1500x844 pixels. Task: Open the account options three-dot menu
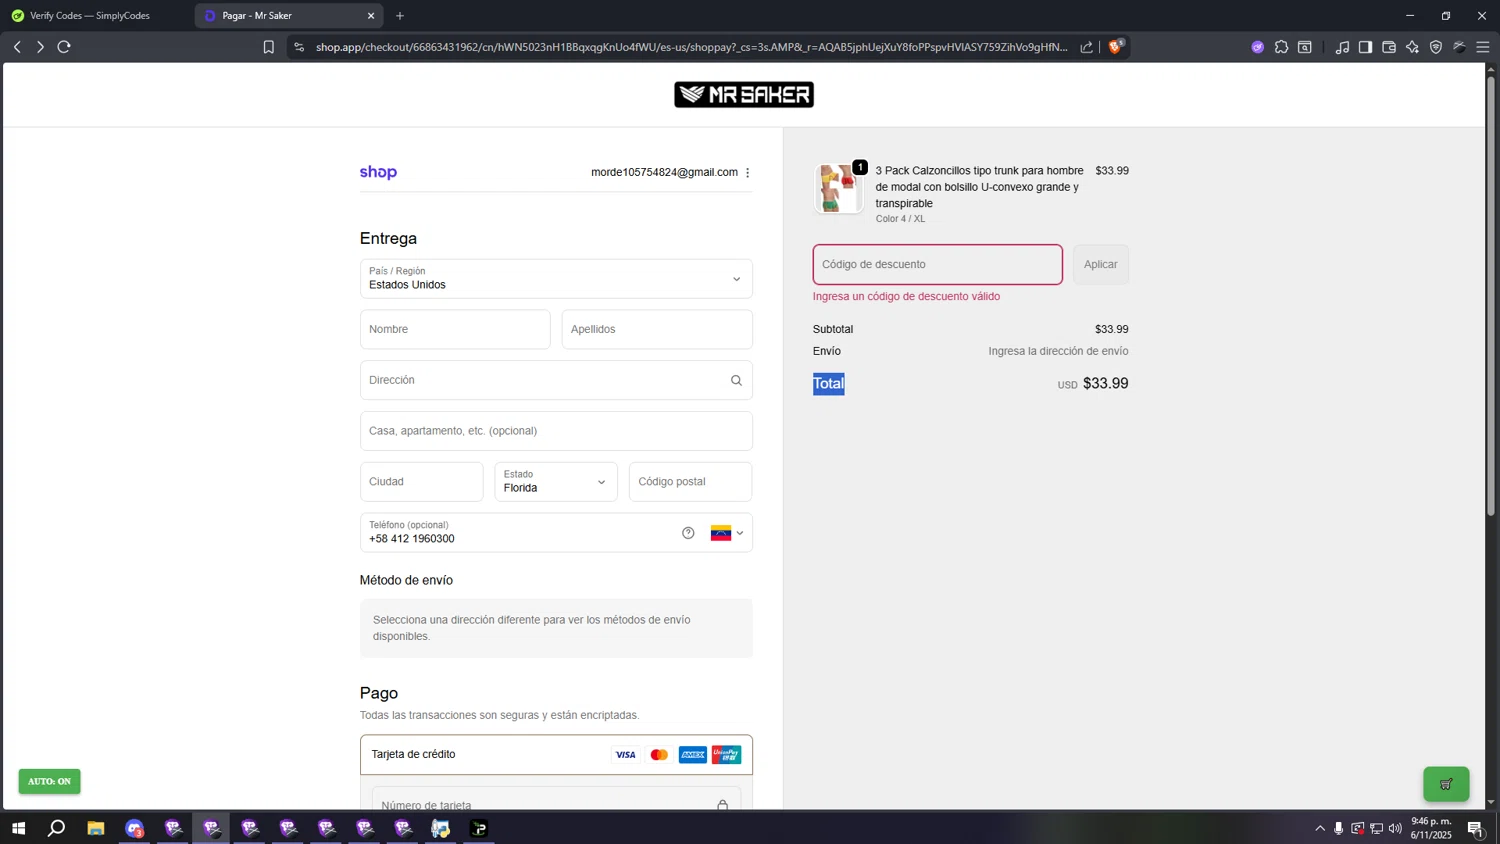point(748,173)
